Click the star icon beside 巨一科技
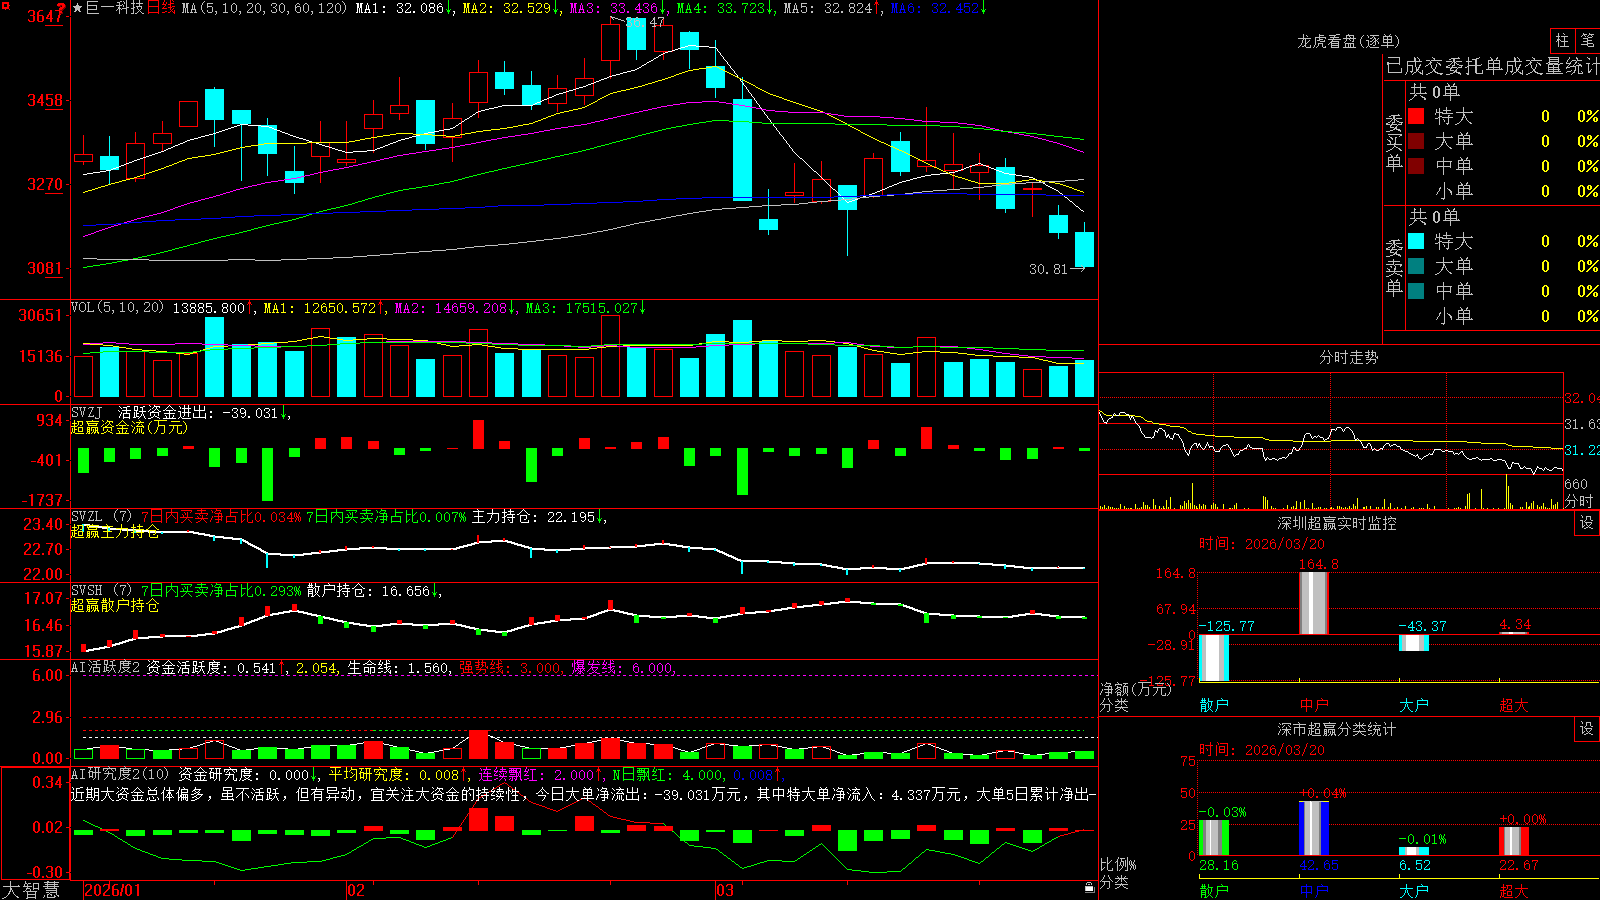This screenshot has width=1600, height=900. [78, 8]
